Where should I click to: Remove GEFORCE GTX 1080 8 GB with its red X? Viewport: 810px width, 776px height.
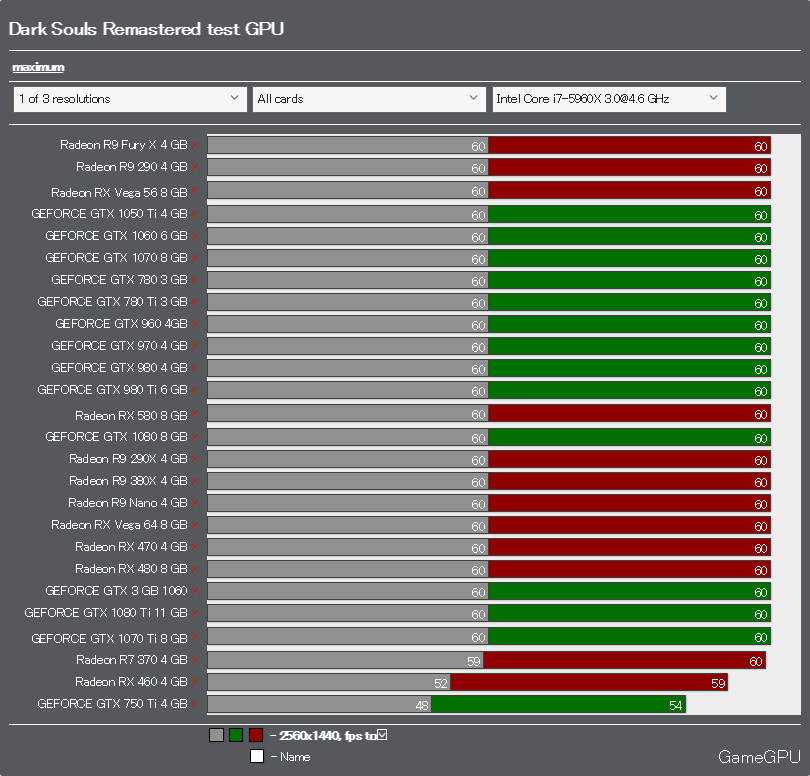195,437
